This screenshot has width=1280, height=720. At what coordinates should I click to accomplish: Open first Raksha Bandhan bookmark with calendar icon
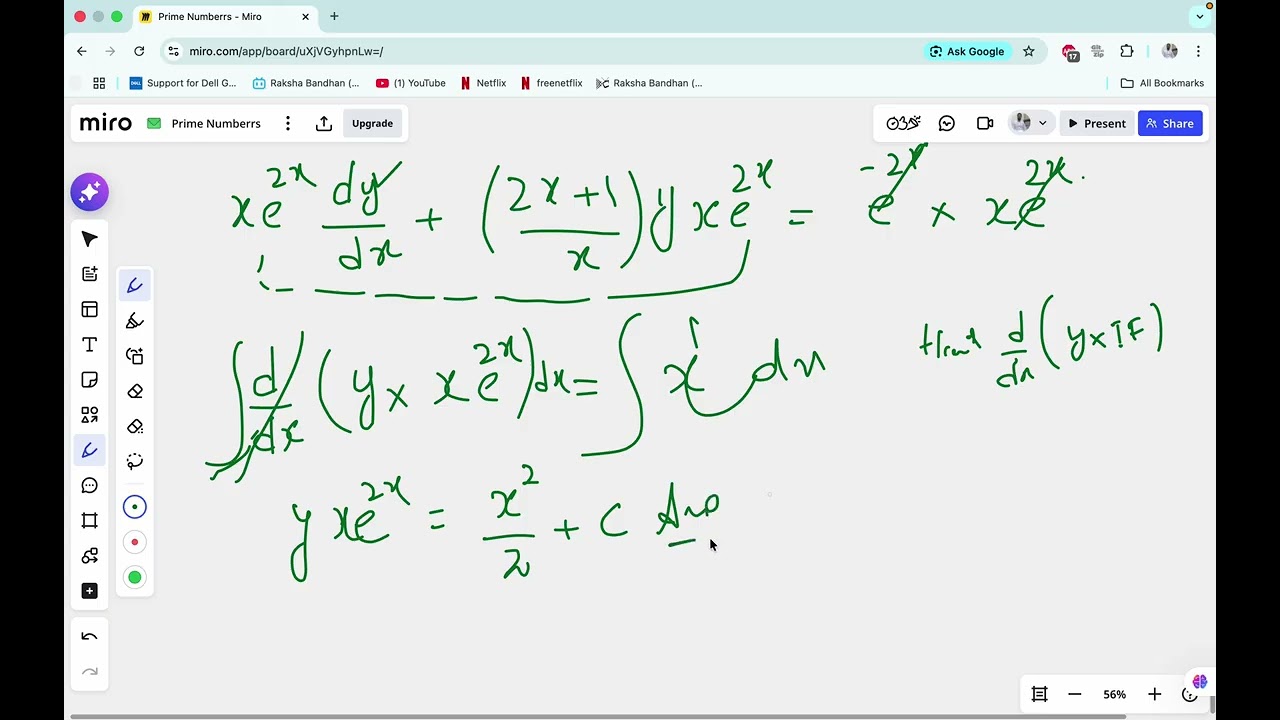coord(306,83)
